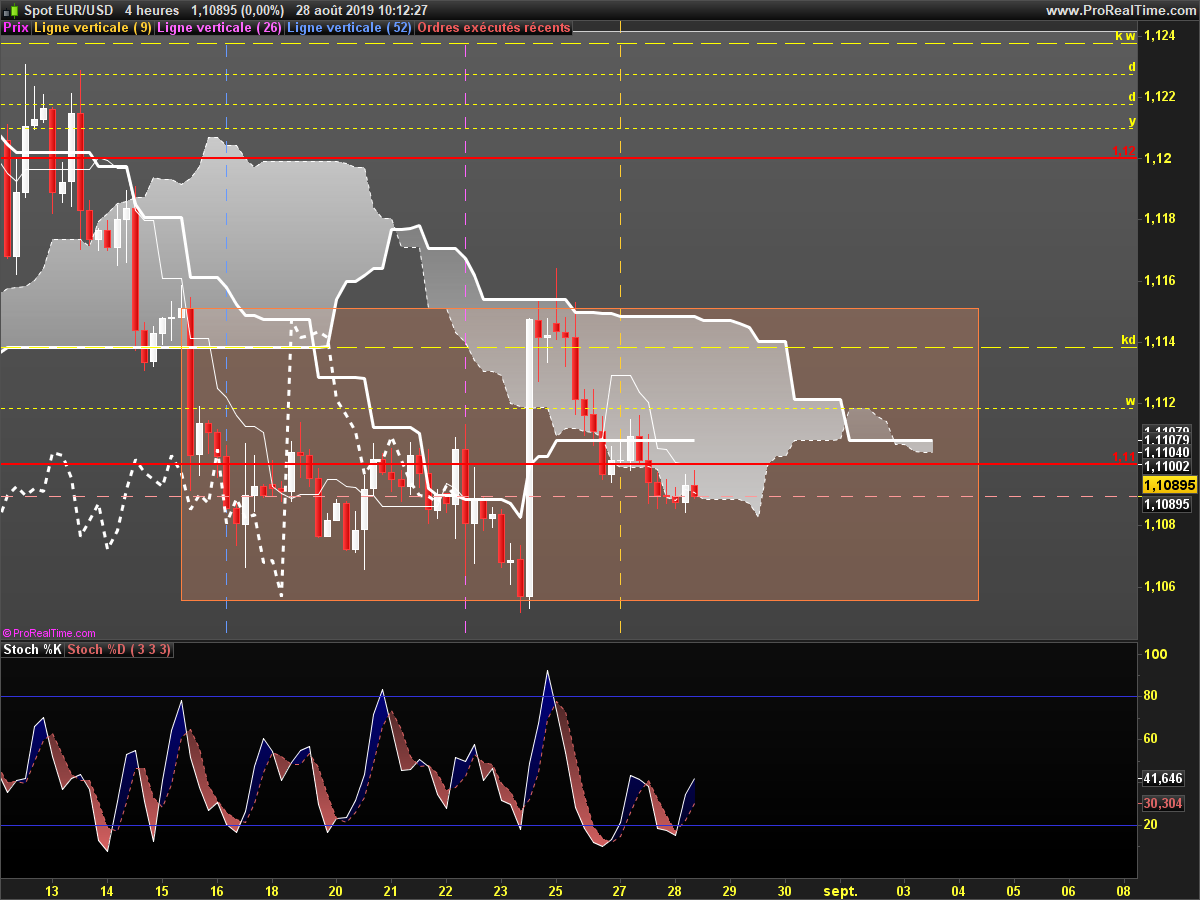This screenshot has height=900, width=1200.
Task: Click the 1,11040 price axis tag
Action: (1166, 453)
